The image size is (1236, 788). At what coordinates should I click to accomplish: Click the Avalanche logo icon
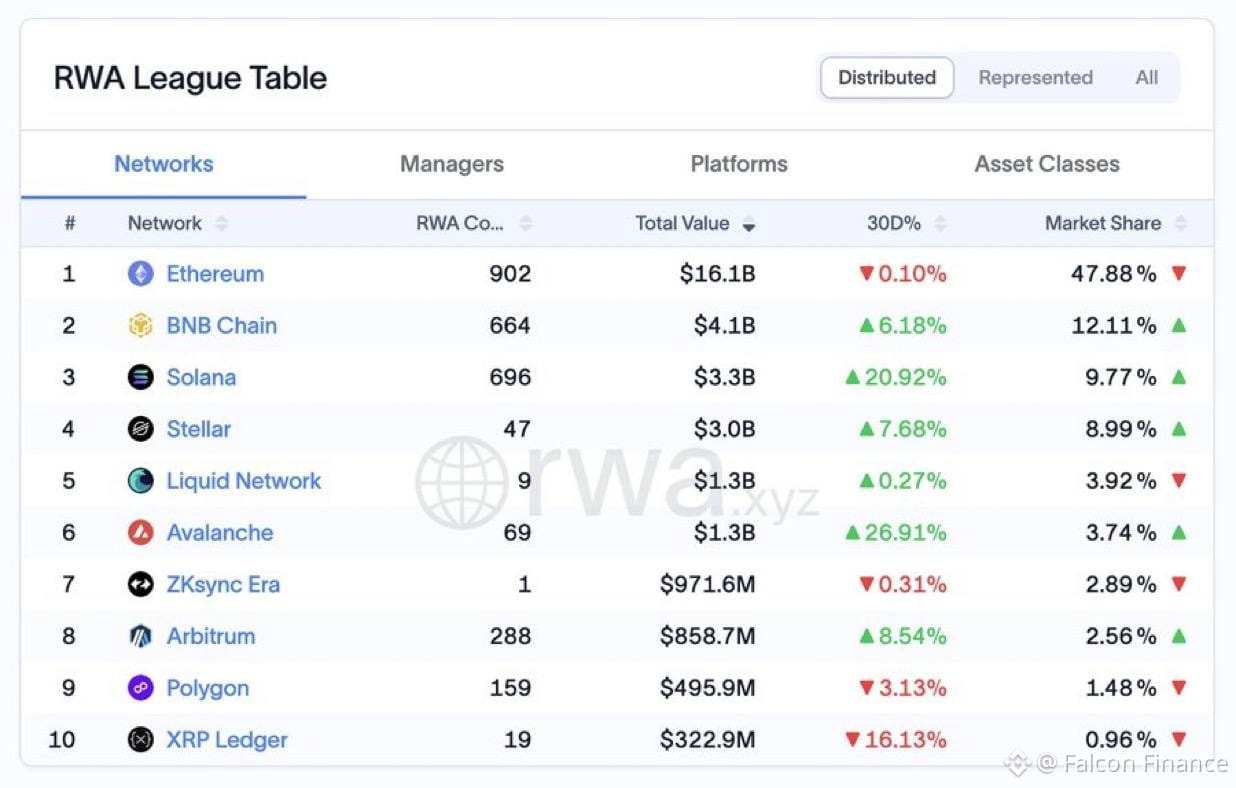coord(141,533)
